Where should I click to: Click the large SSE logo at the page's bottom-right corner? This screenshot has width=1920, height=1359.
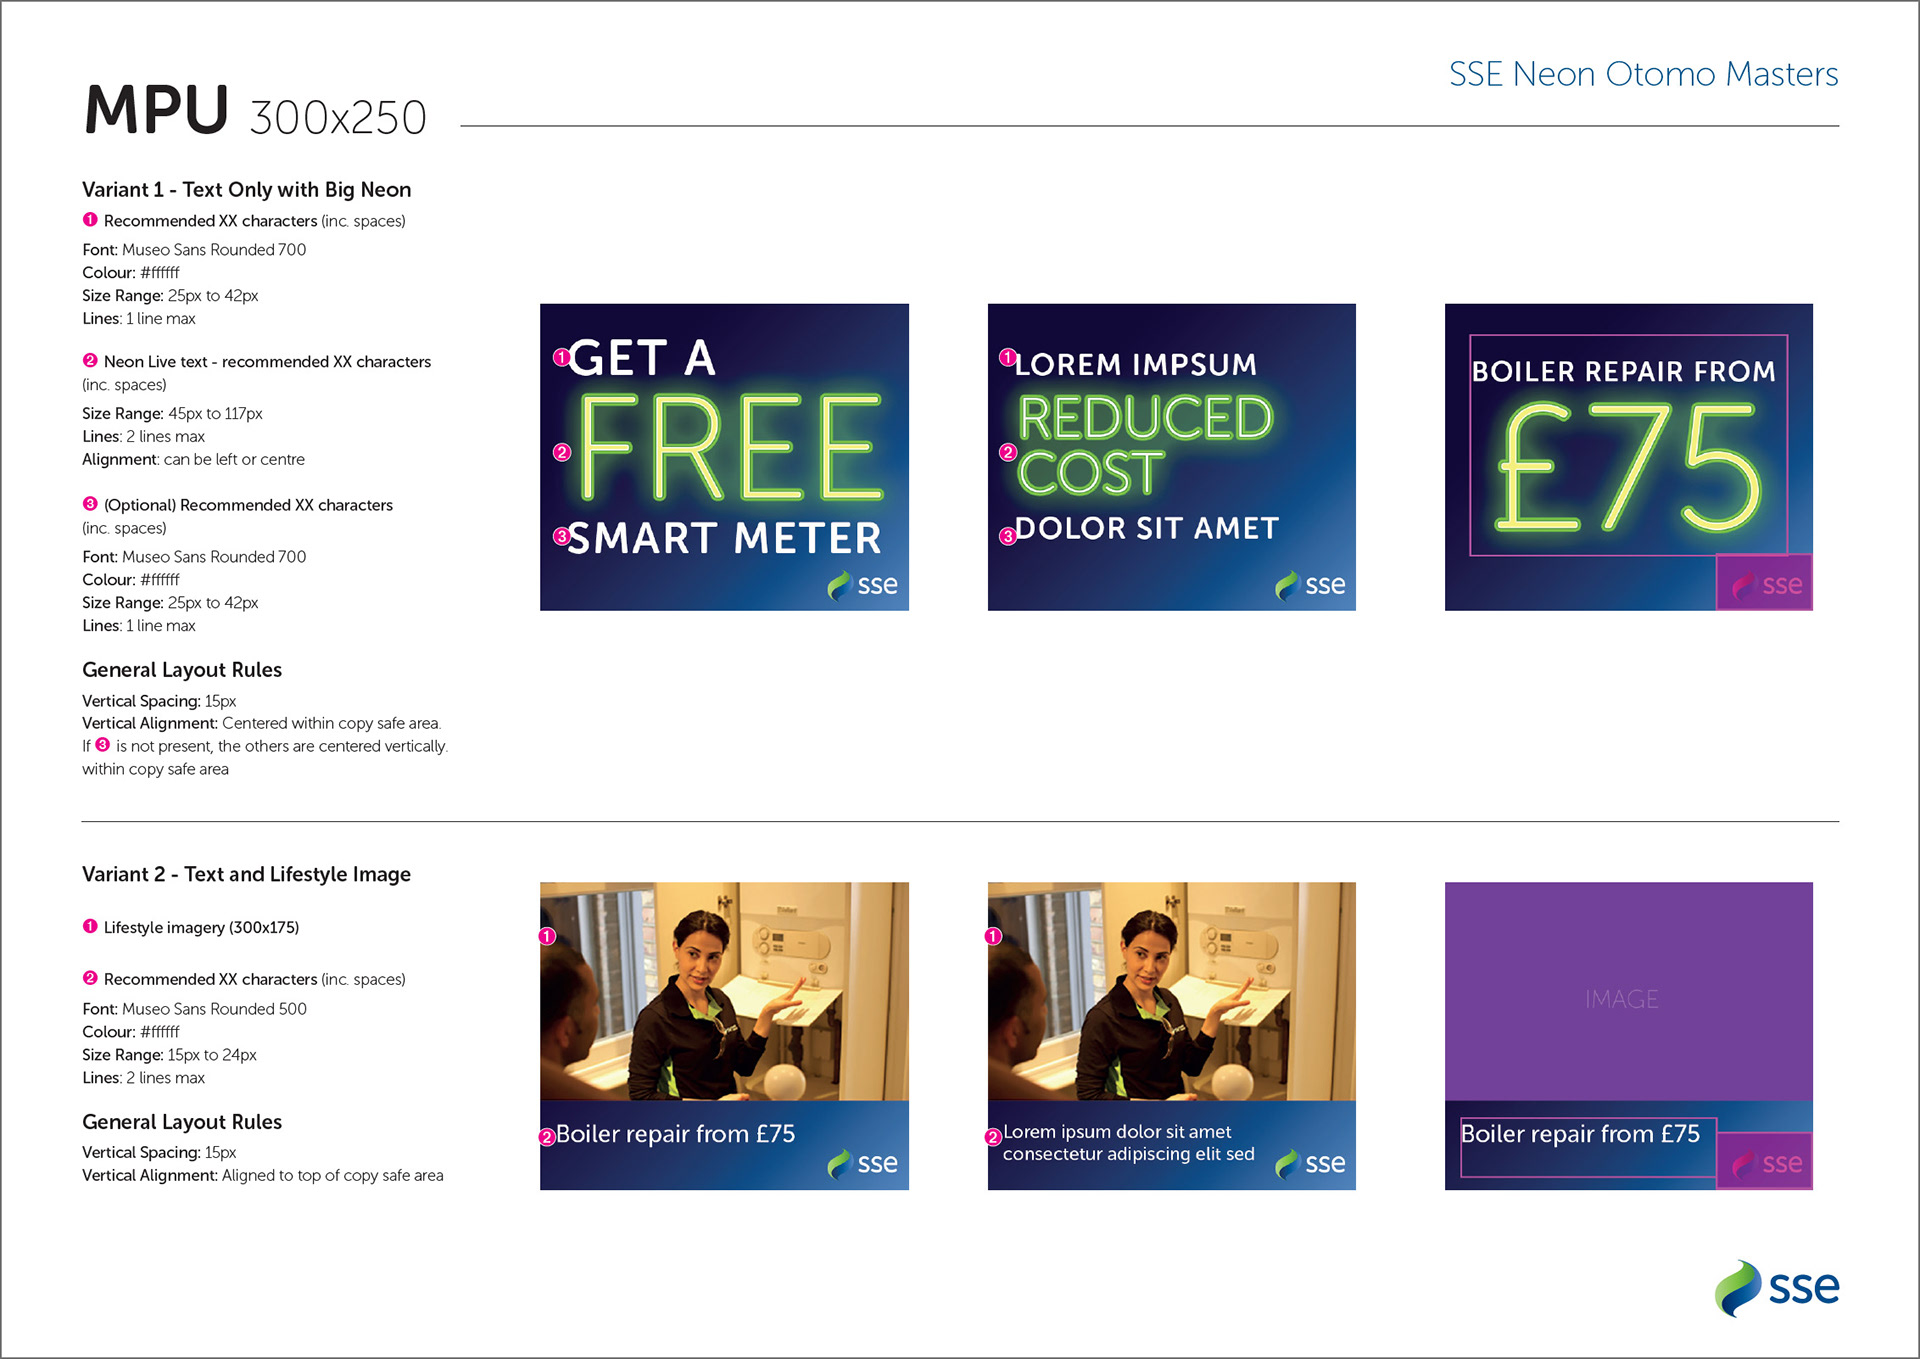[x=1777, y=1288]
